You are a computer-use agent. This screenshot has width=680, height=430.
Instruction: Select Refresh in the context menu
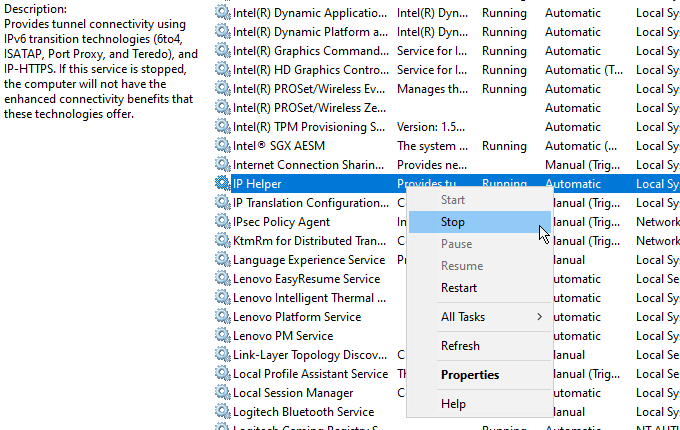pyautogui.click(x=460, y=346)
